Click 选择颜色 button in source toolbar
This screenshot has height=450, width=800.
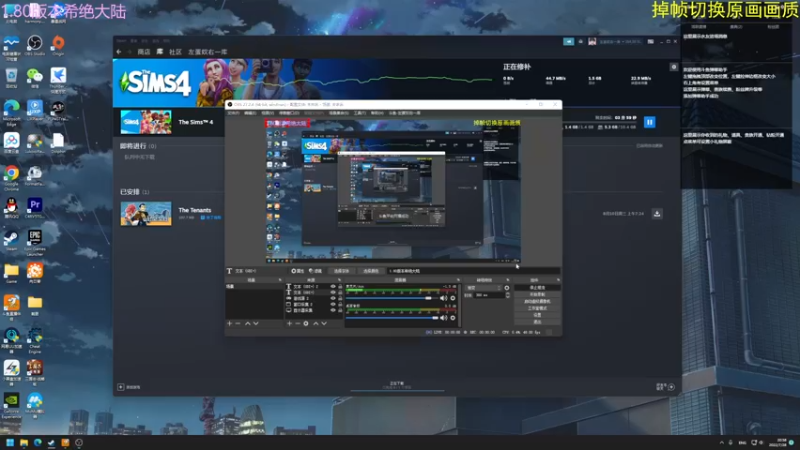pos(371,271)
